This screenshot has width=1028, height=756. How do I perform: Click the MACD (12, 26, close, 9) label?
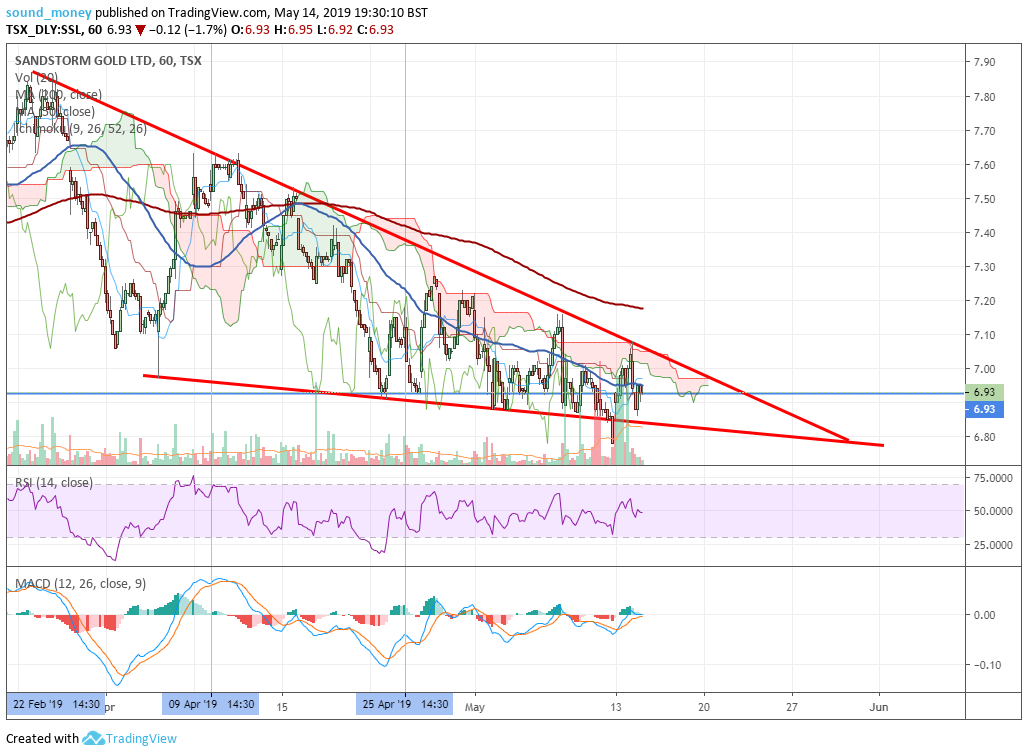(x=80, y=584)
